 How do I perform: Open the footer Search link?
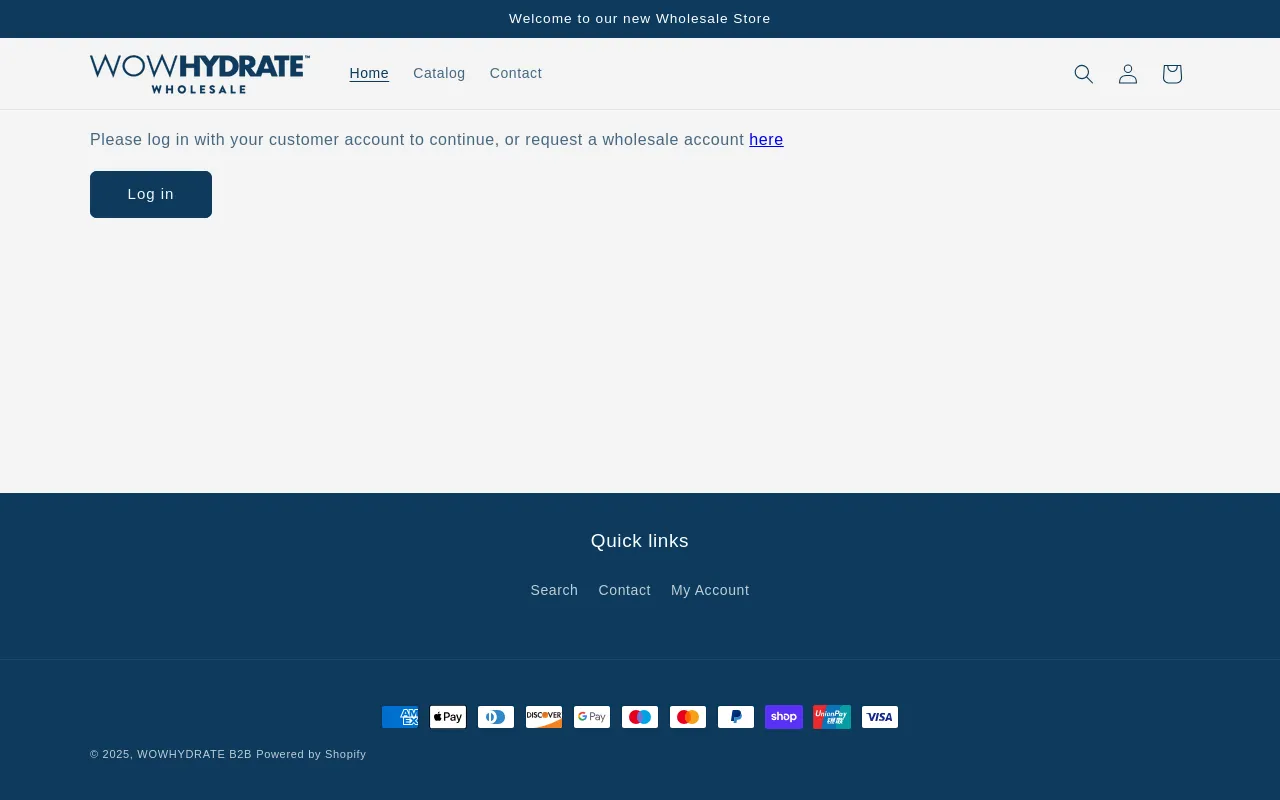point(554,590)
